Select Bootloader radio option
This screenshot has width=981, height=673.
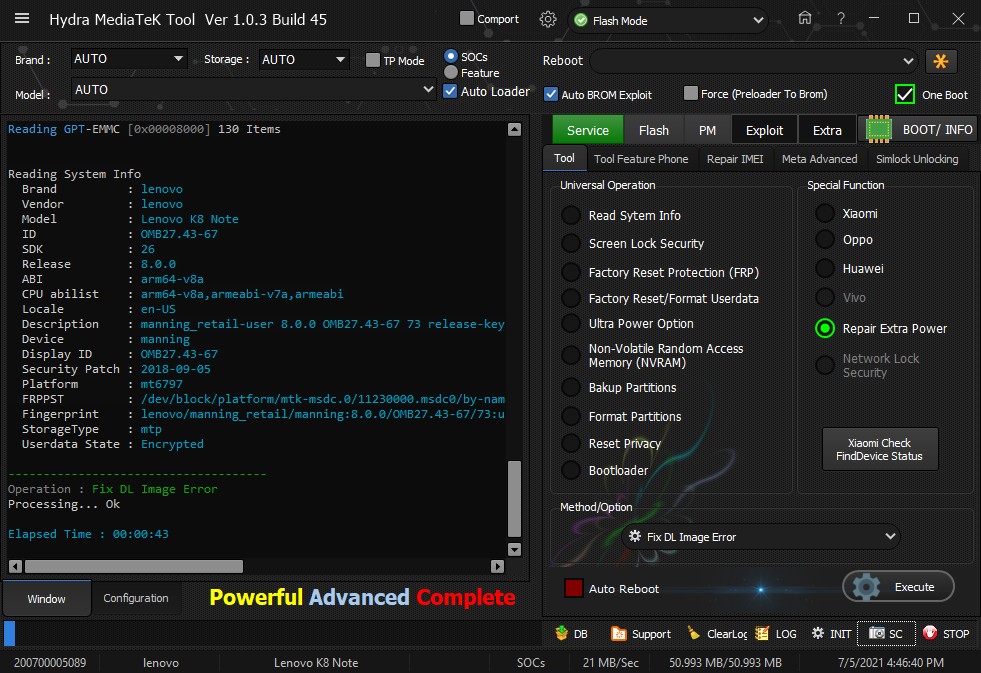click(x=571, y=470)
